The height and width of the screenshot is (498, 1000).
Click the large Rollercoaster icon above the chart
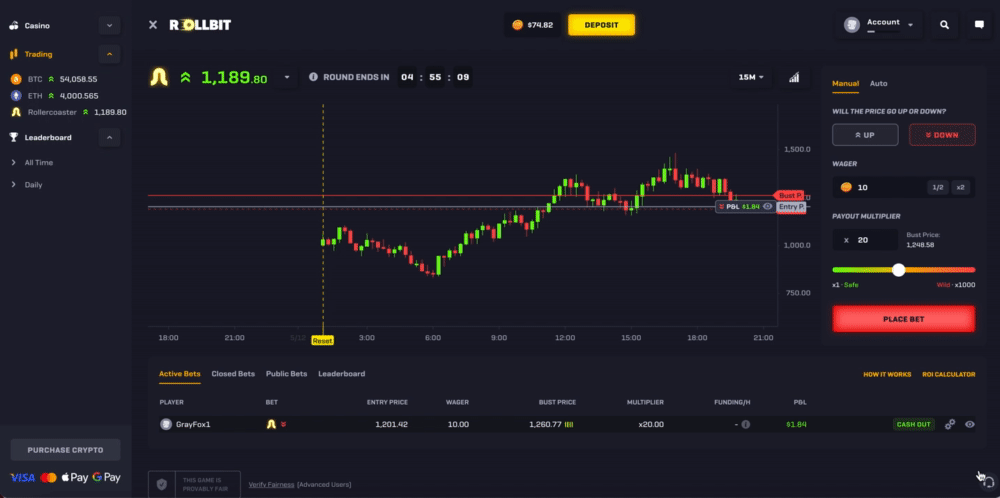pos(159,77)
